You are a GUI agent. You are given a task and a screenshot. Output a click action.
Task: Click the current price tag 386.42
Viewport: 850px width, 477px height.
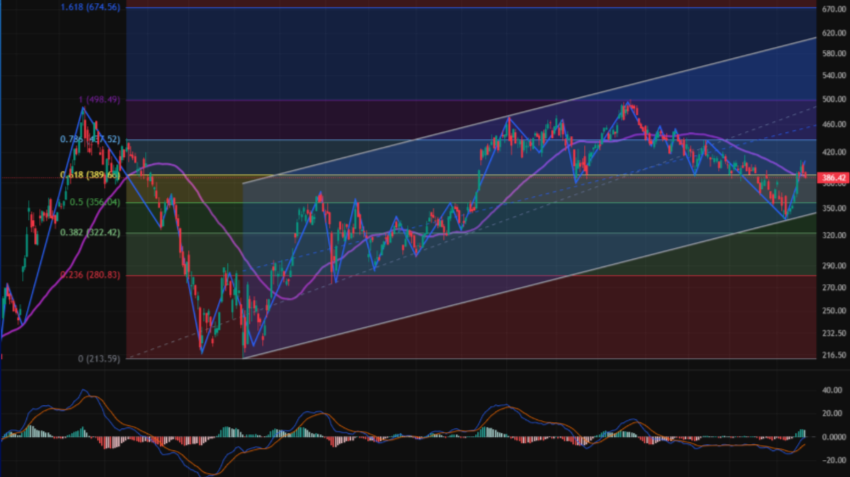click(832, 178)
